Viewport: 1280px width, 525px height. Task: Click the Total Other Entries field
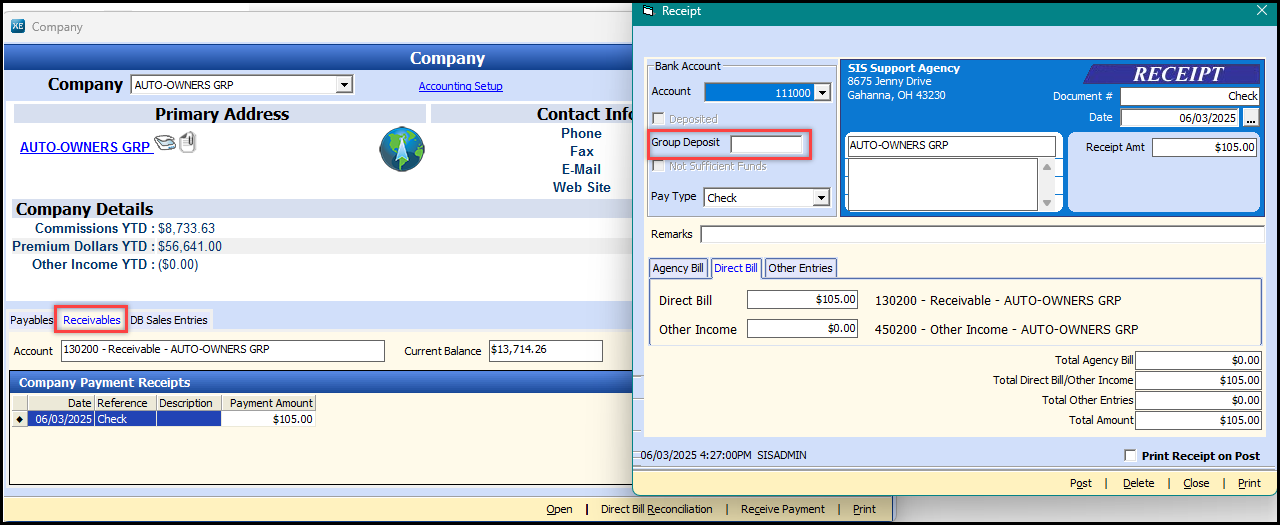(x=1198, y=400)
